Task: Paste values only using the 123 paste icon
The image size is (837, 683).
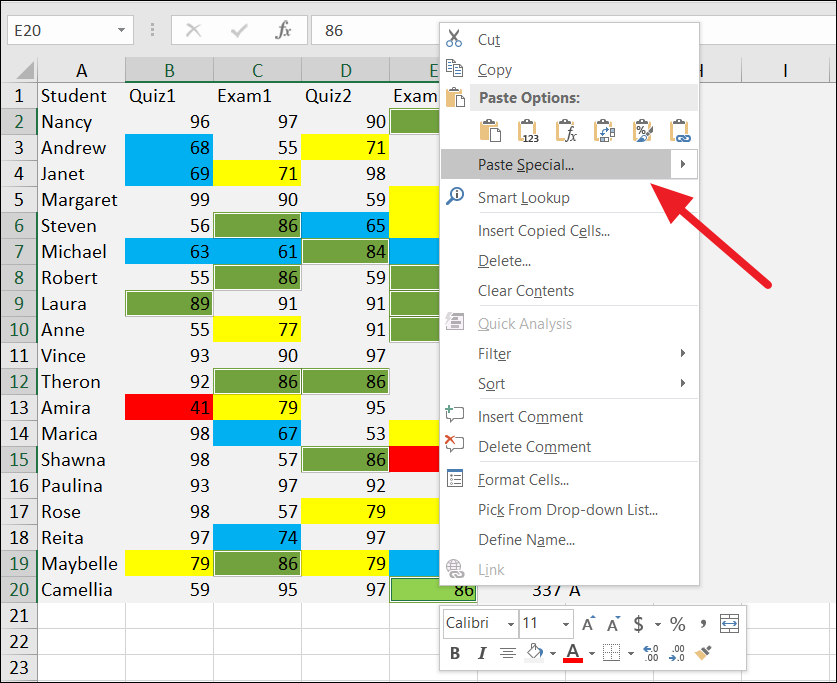Action: [x=528, y=130]
